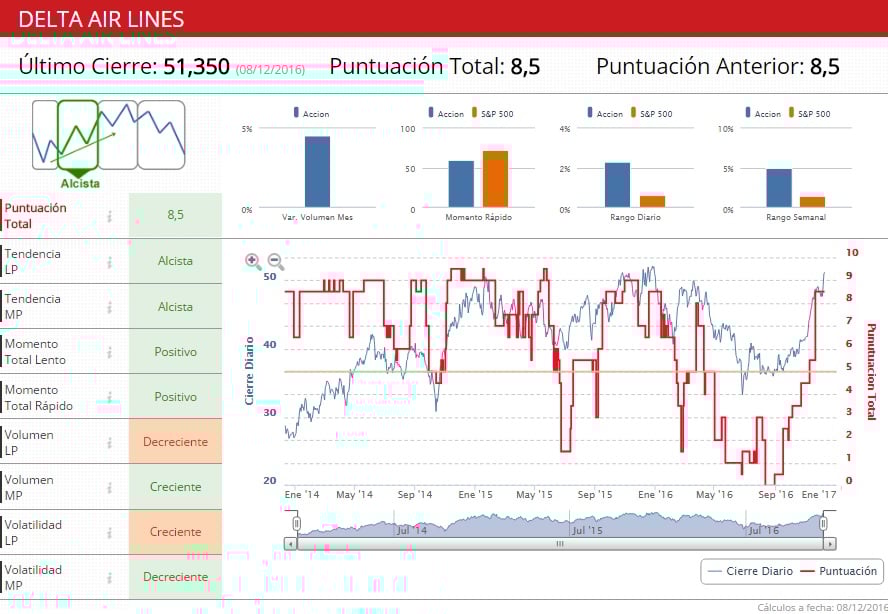Open info icon beside Momento Total Rápido
Image resolution: width=888 pixels, height=614 pixels.
coord(110,397)
